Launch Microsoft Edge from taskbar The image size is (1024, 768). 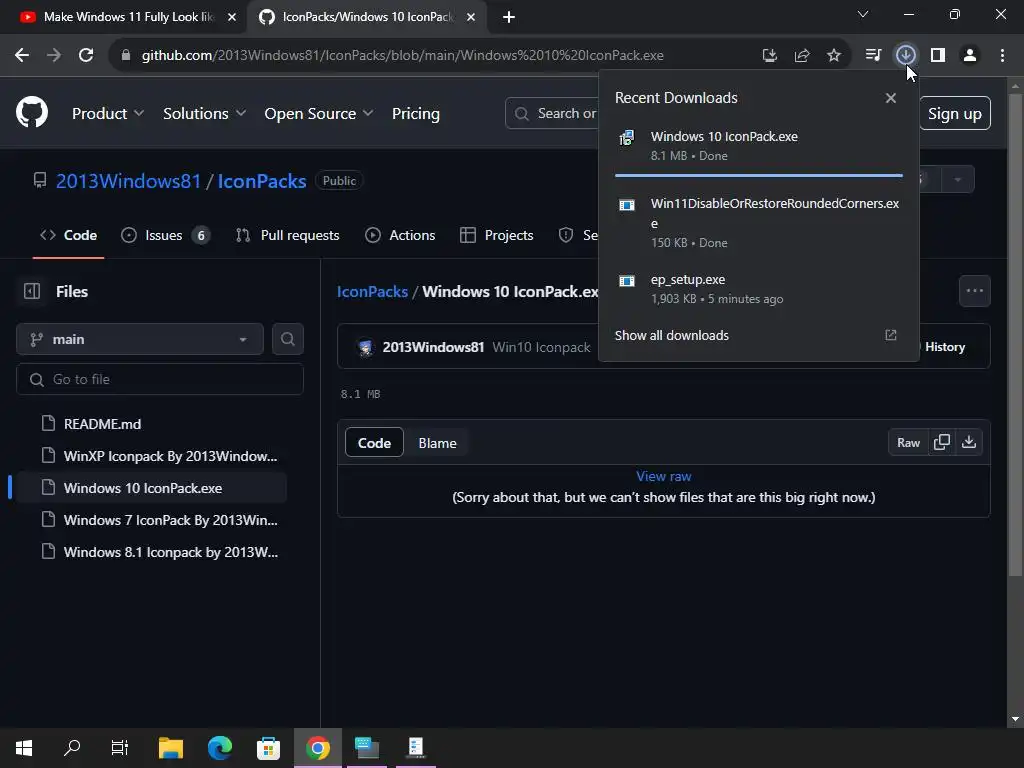point(219,748)
